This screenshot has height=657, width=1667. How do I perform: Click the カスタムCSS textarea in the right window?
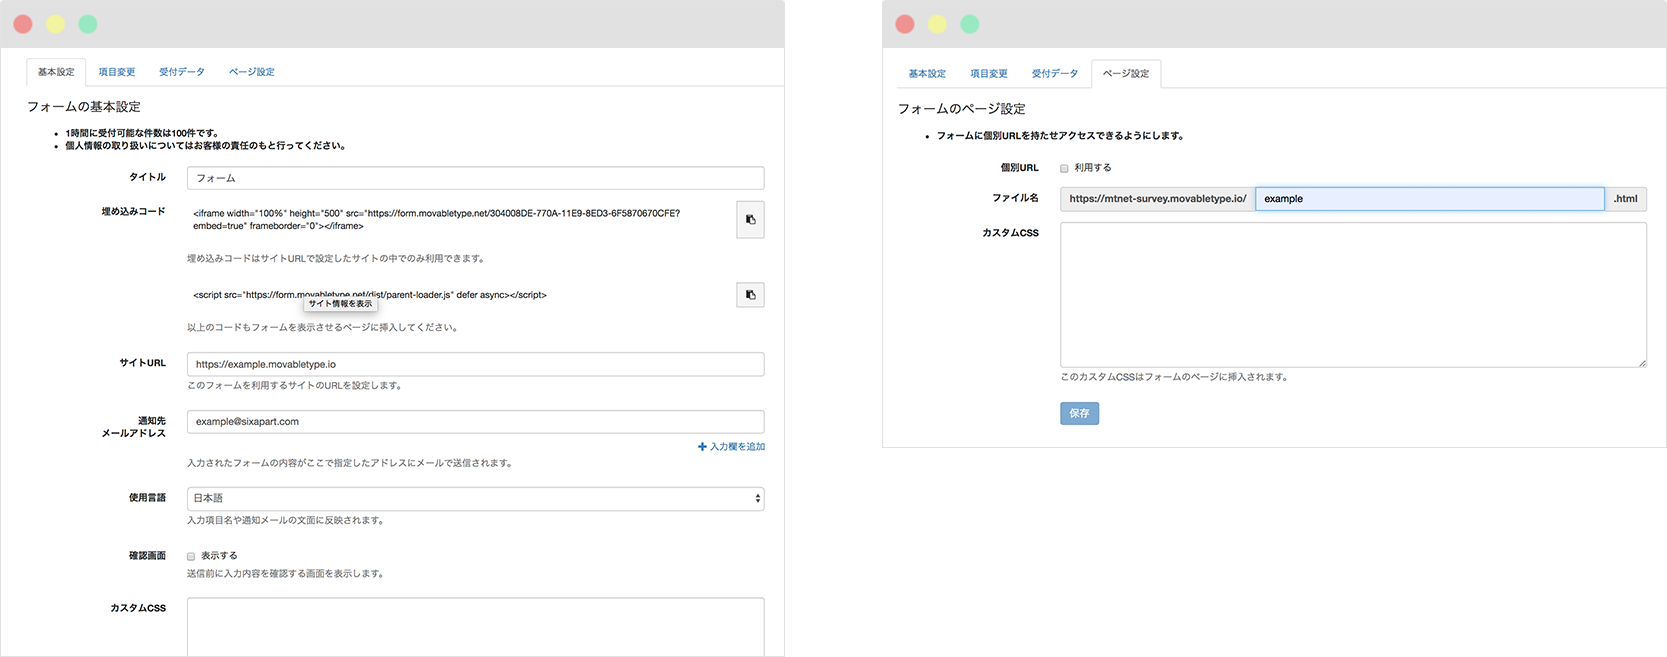click(x=1353, y=295)
